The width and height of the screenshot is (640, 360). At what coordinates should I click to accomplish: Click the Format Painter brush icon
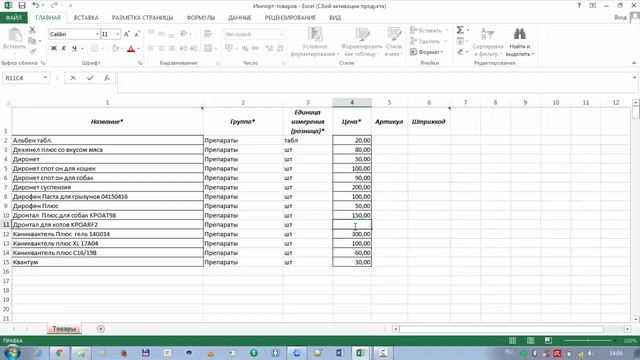click(x=32, y=51)
